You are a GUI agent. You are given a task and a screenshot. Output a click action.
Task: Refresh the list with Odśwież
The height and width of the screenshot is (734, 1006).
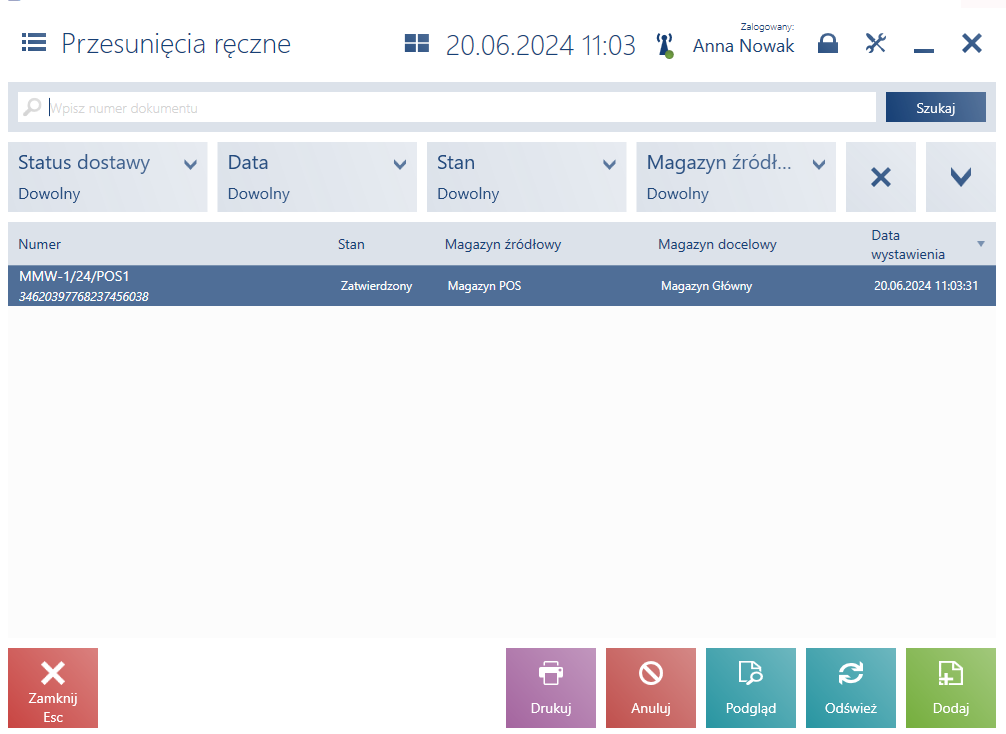(851, 688)
